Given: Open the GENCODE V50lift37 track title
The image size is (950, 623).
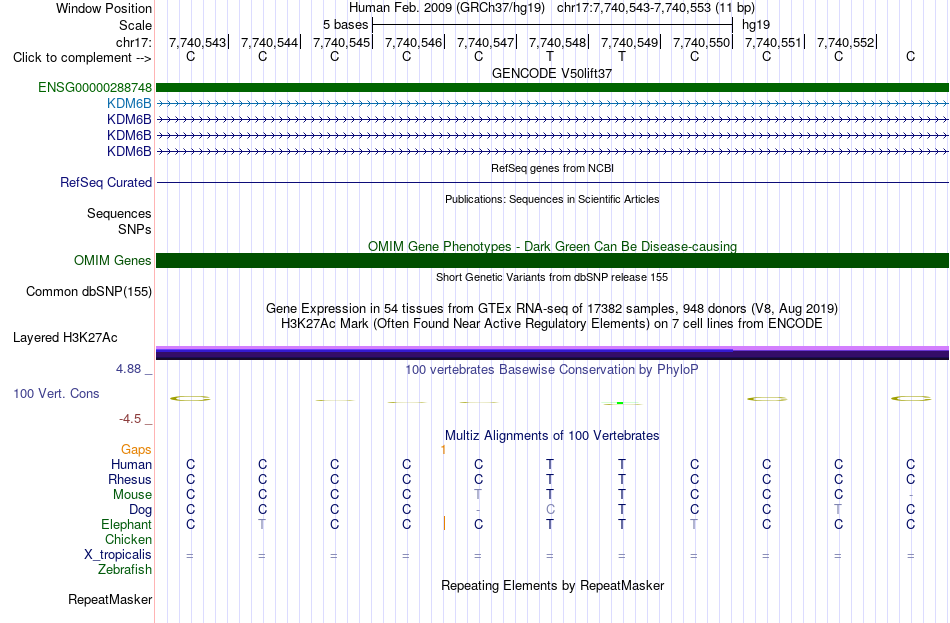Looking at the screenshot, I should point(552,73).
